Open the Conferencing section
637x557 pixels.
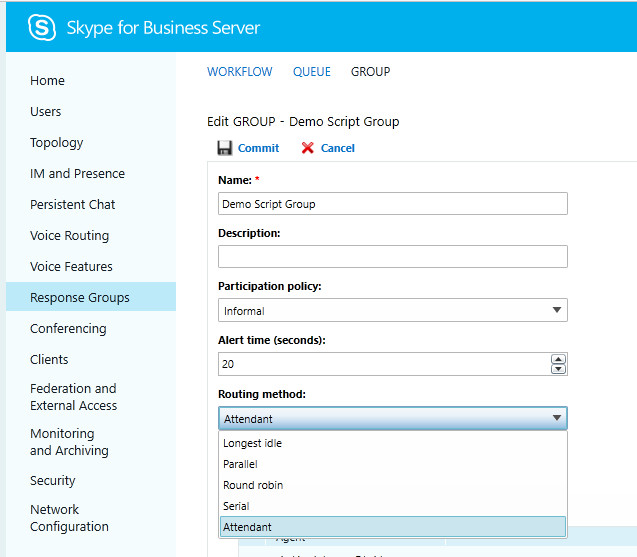(x=68, y=328)
